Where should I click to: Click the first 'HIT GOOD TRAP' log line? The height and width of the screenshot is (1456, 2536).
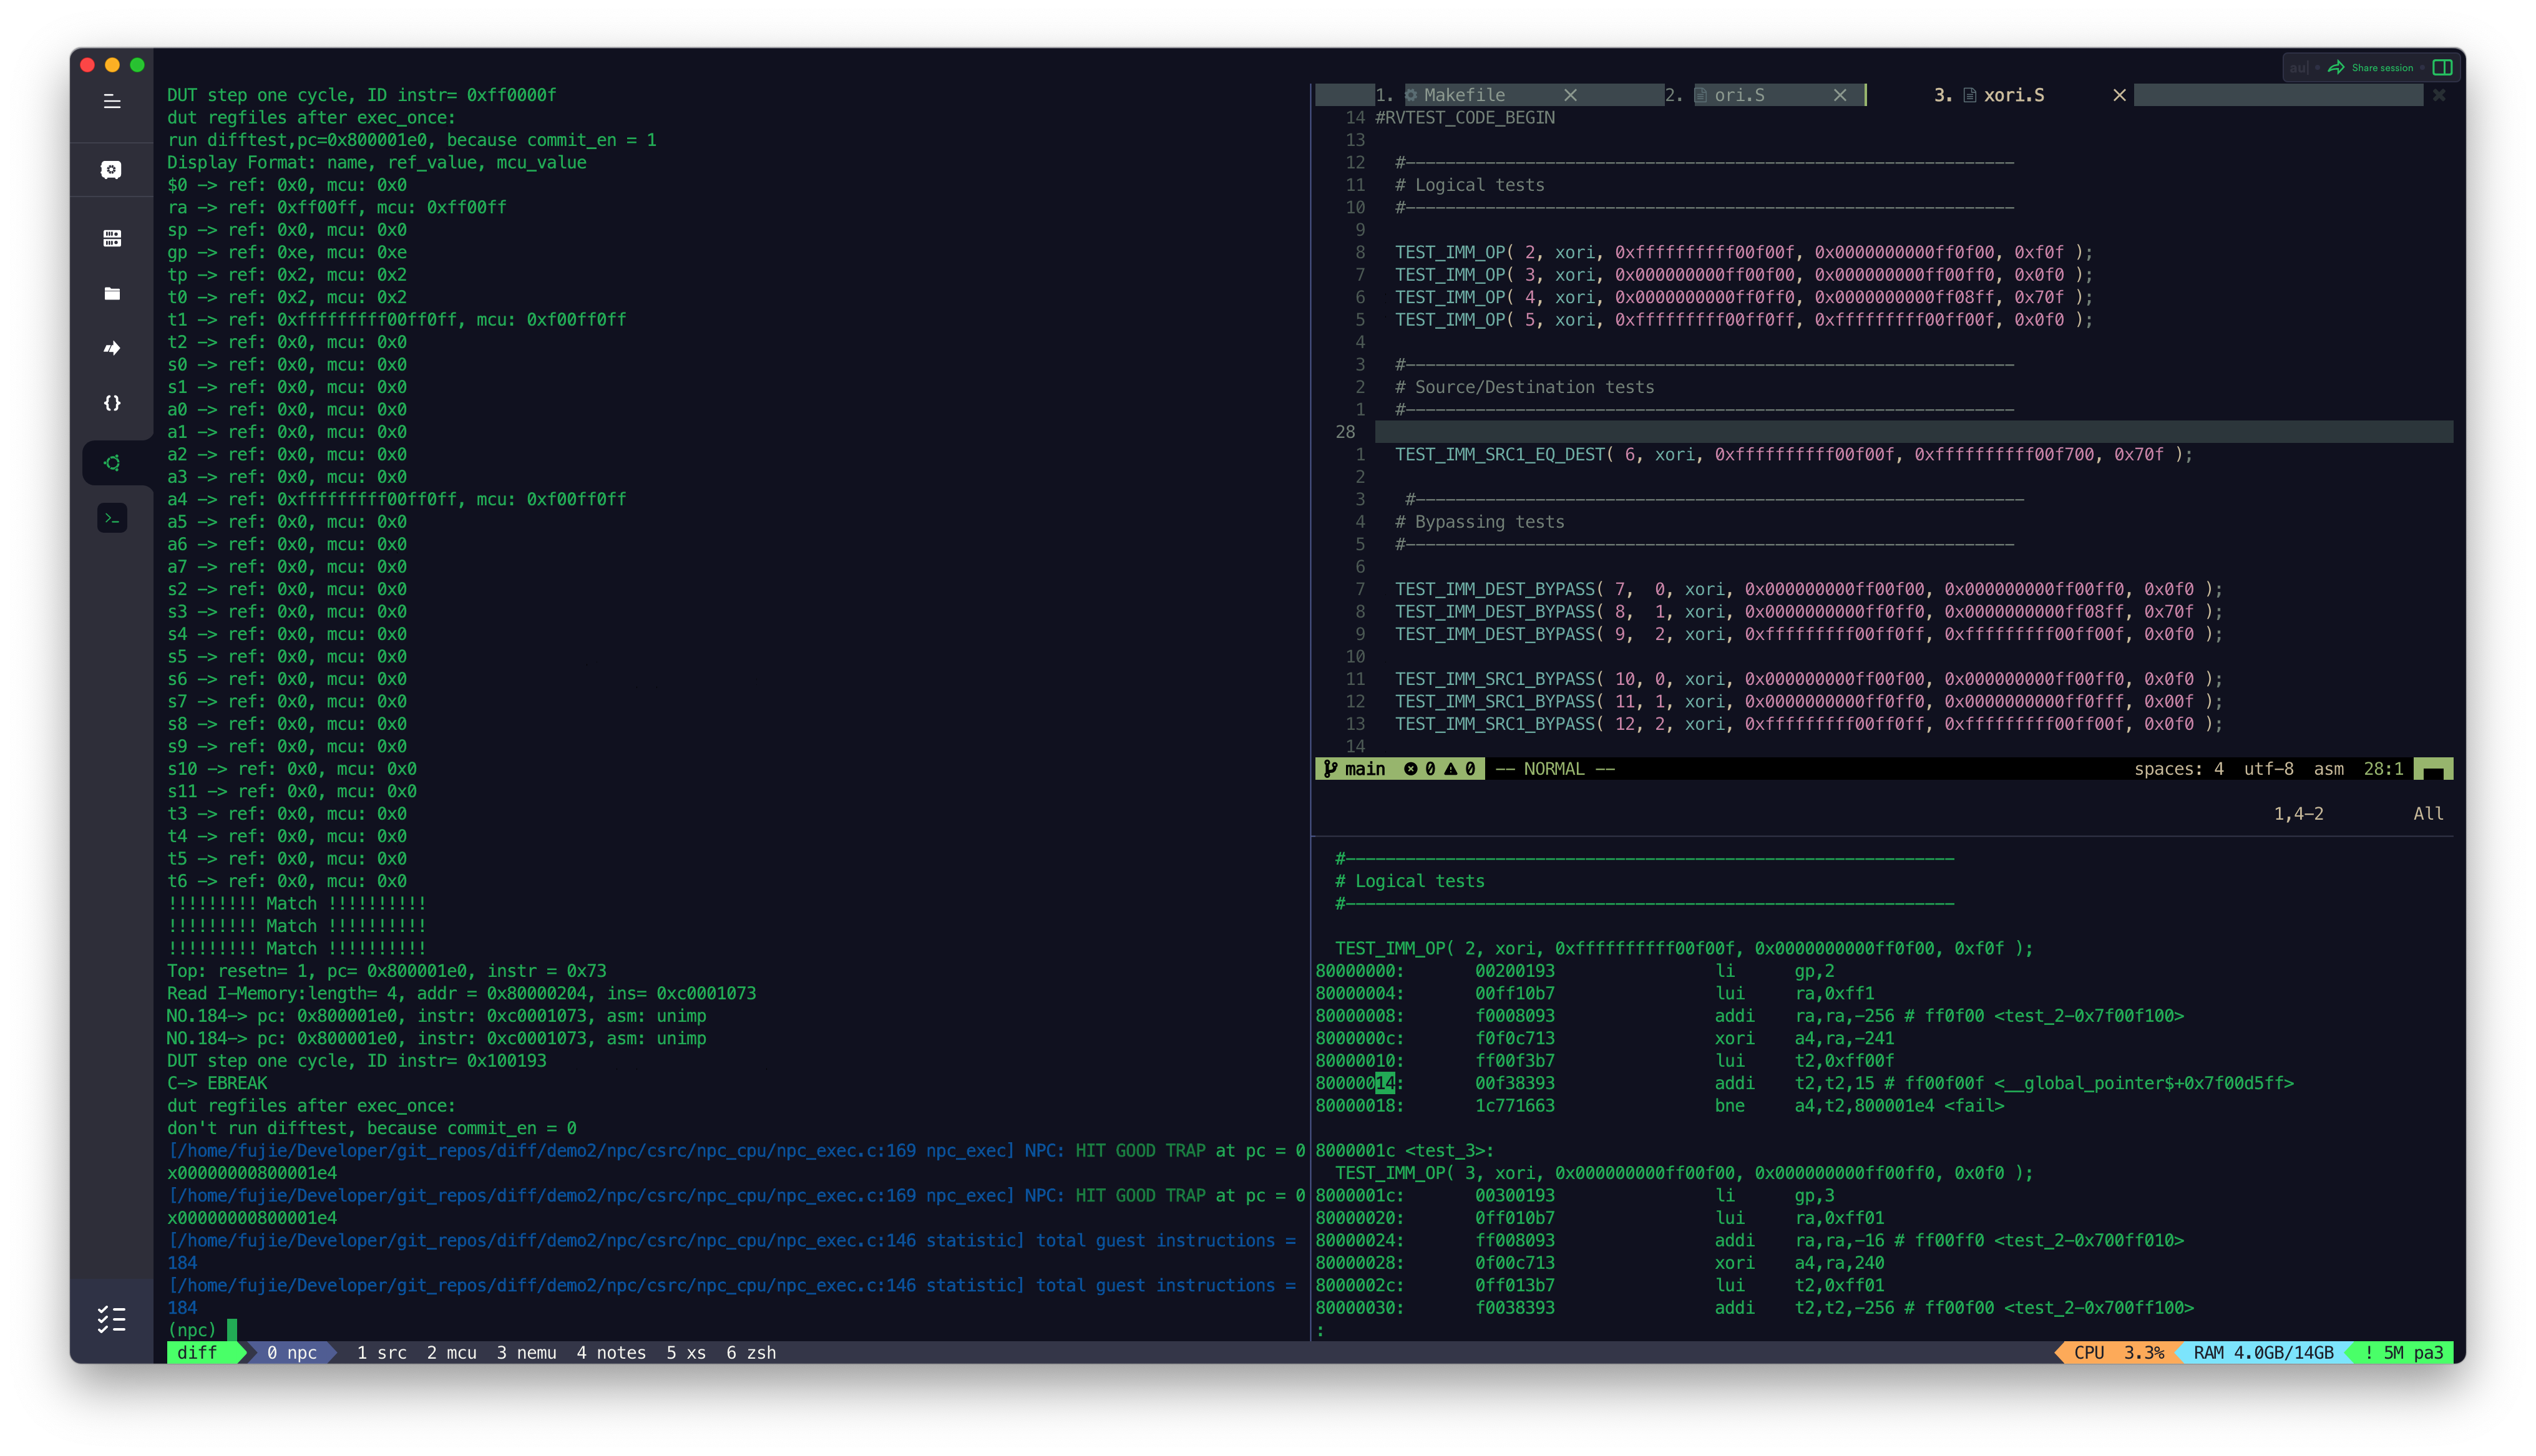pyautogui.click(x=736, y=1162)
